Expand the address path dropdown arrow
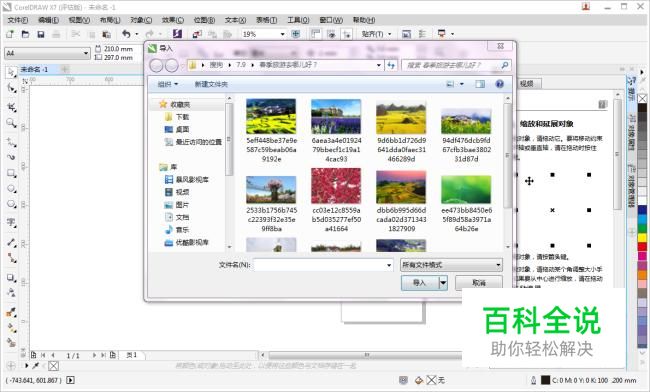650x392 pixels. (378, 65)
